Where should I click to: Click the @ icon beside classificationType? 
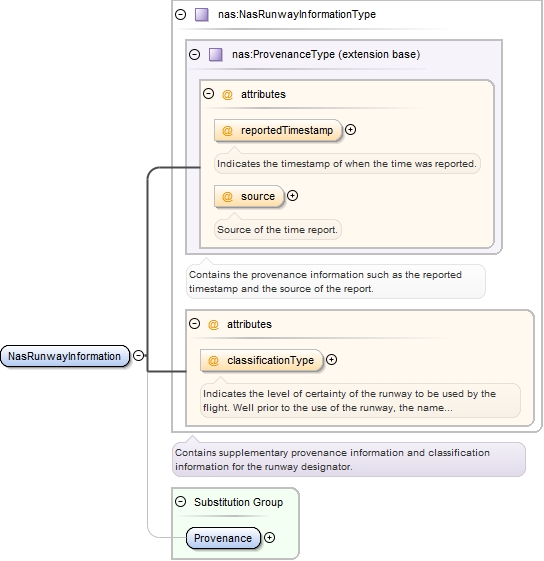pos(213,361)
